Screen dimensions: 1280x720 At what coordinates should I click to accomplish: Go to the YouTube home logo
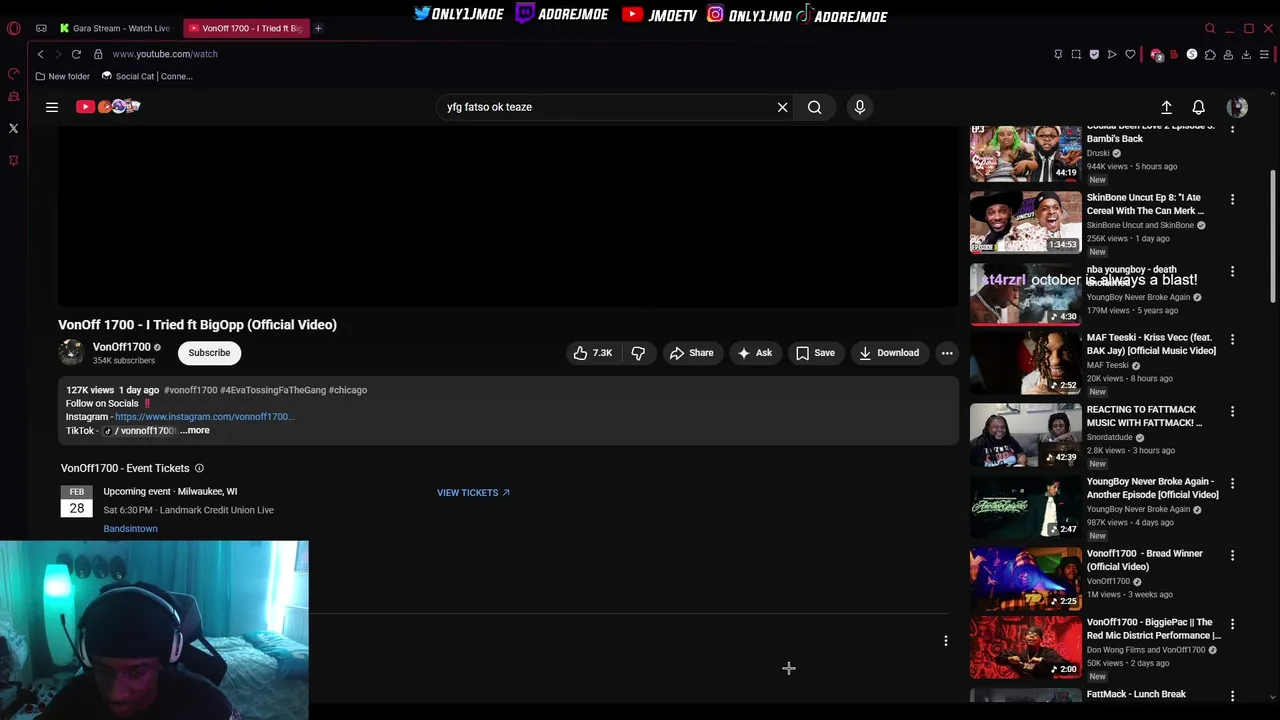click(108, 107)
